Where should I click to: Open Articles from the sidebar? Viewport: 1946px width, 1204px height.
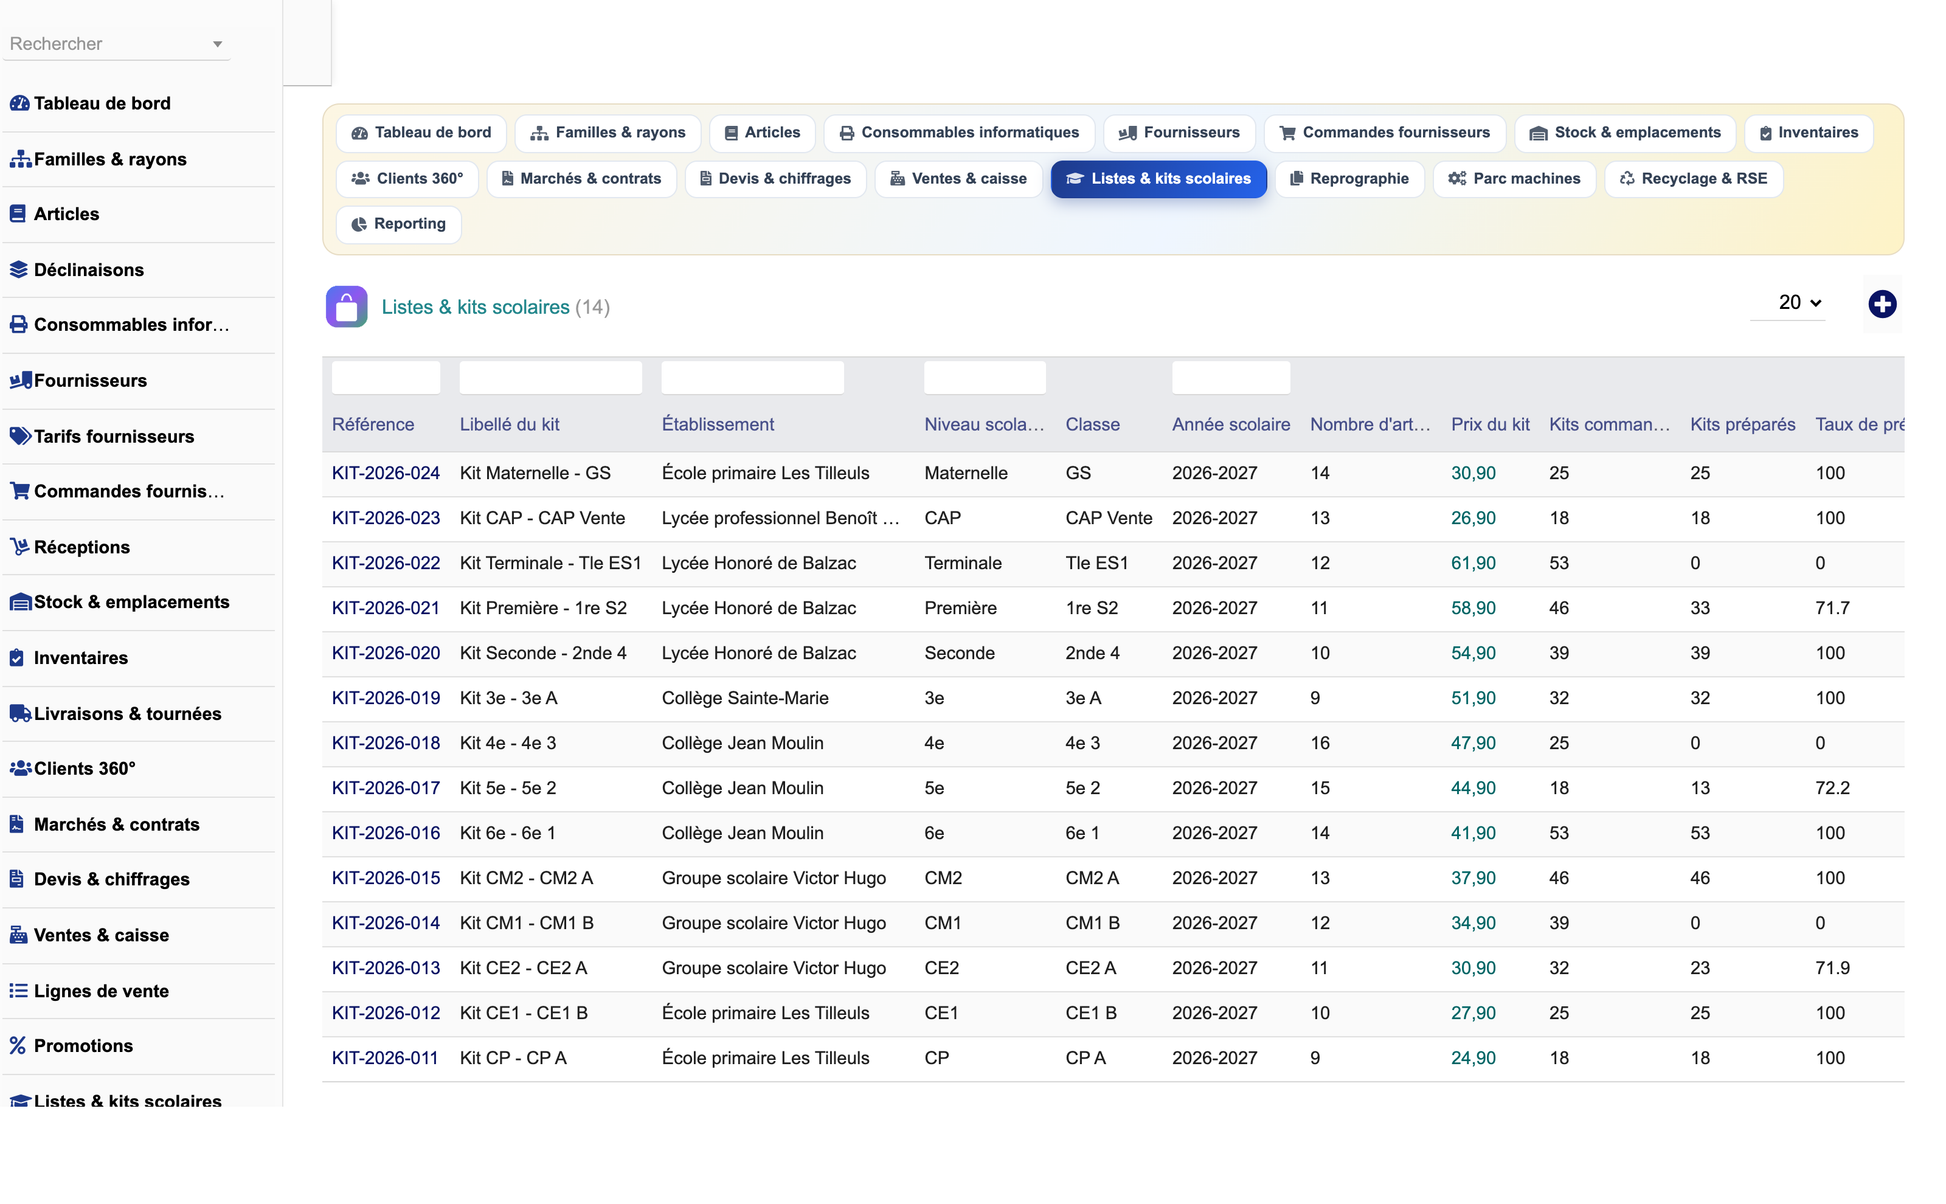(66, 214)
